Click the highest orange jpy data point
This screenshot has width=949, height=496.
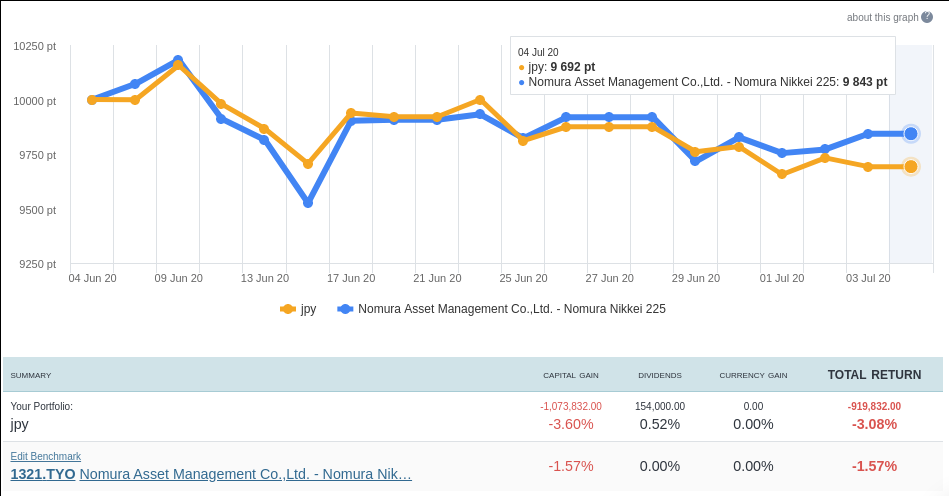pos(178,65)
